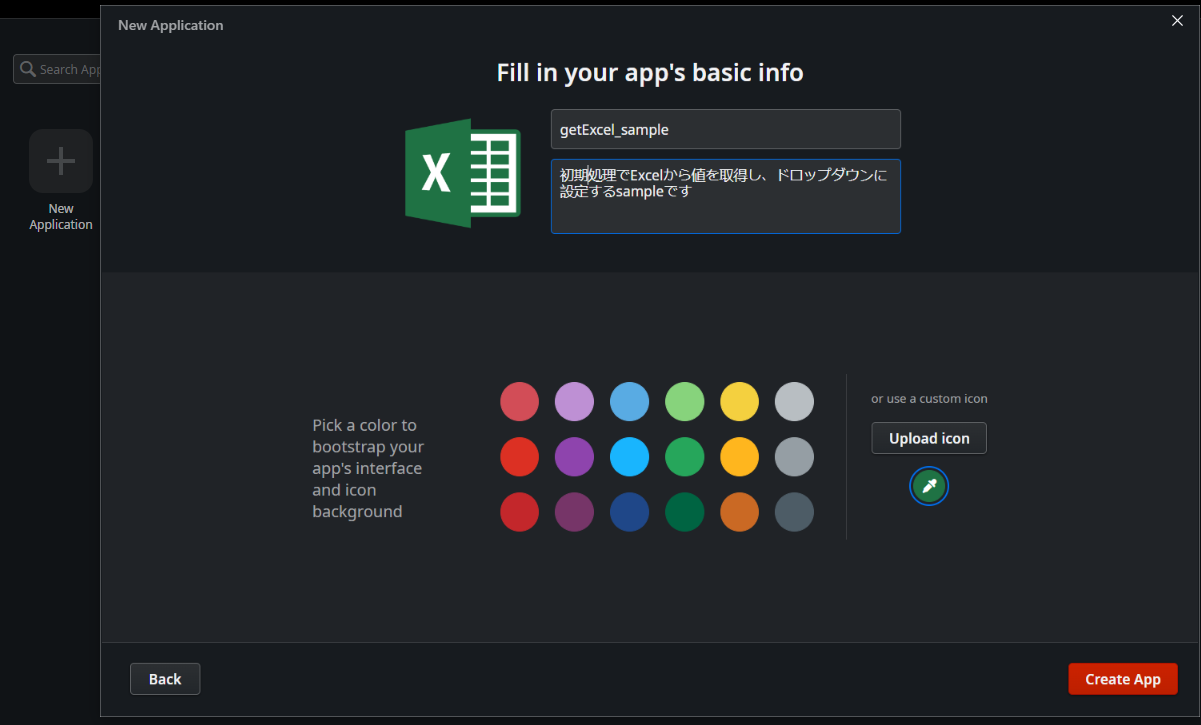Viewport: 1201px width, 725px height.
Task: Pick the light red color swatch
Action: click(520, 402)
